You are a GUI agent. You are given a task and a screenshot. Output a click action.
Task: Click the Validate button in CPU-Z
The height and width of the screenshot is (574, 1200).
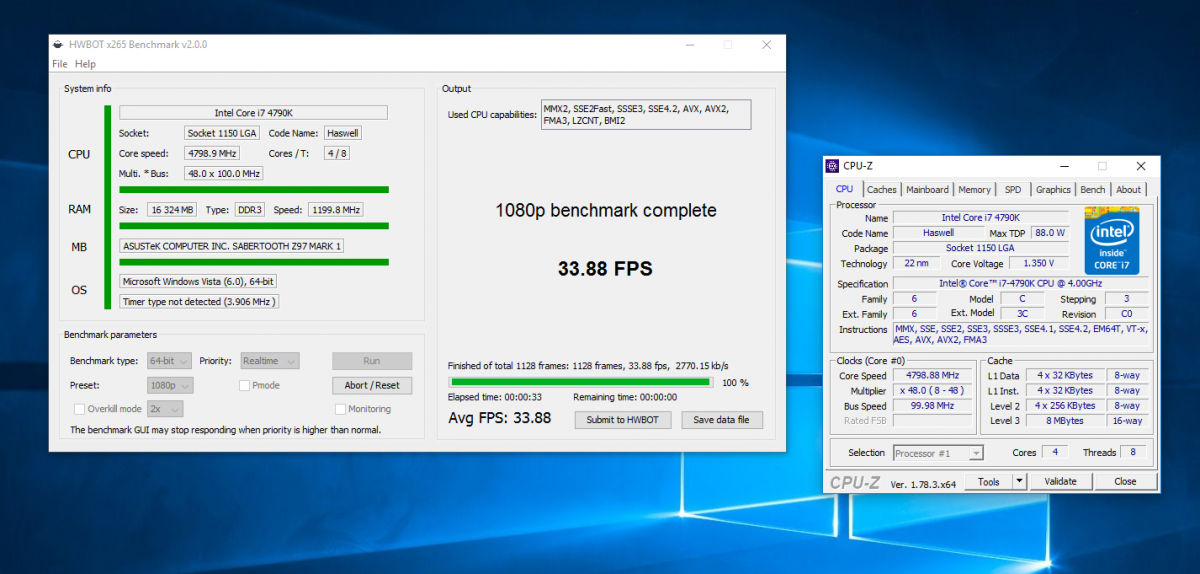1060,481
